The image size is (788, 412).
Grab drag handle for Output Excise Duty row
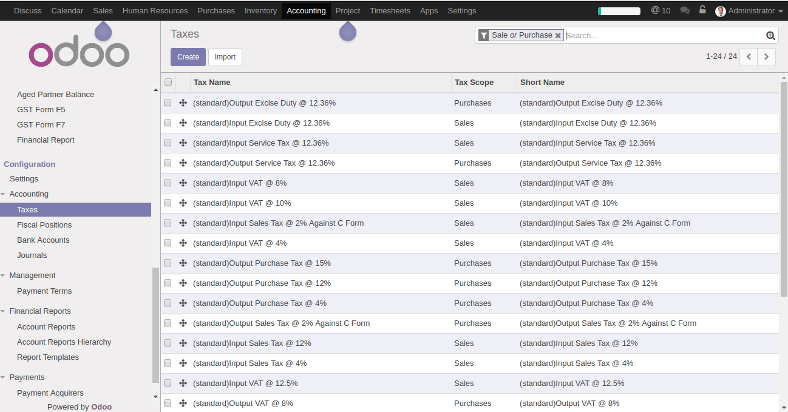coord(183,102)
